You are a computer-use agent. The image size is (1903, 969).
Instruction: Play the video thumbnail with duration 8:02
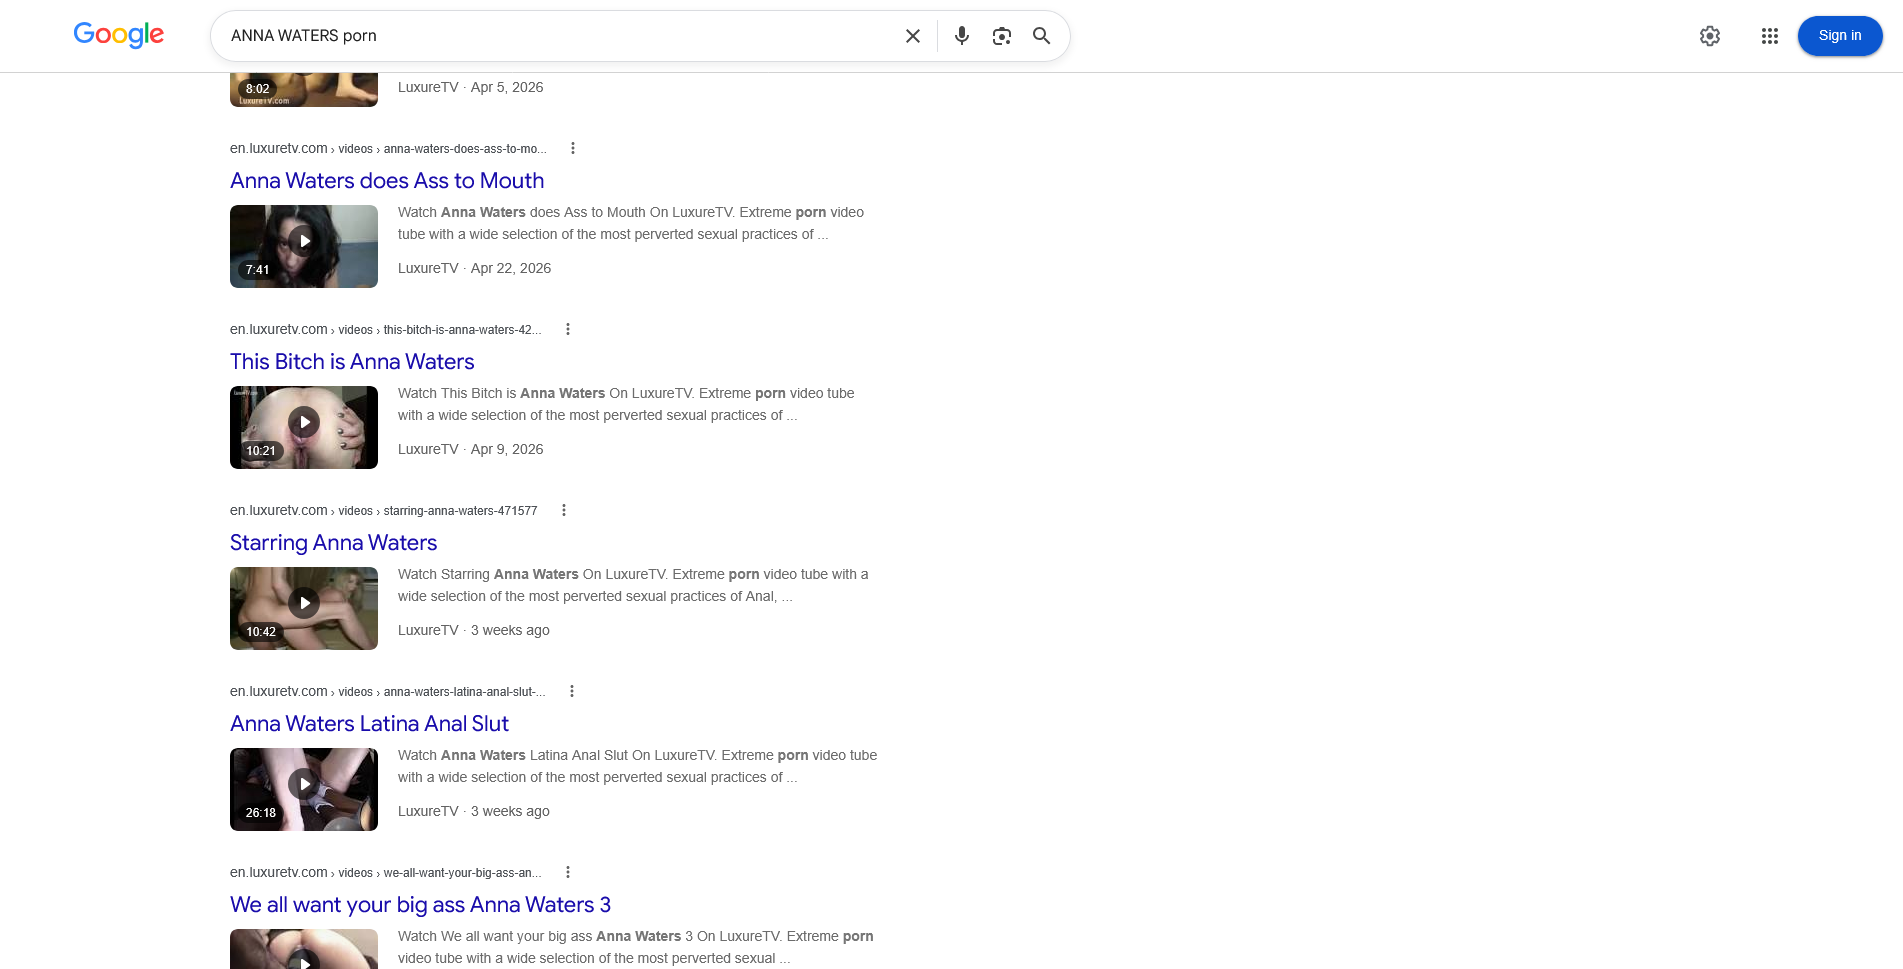coord(304,90)
